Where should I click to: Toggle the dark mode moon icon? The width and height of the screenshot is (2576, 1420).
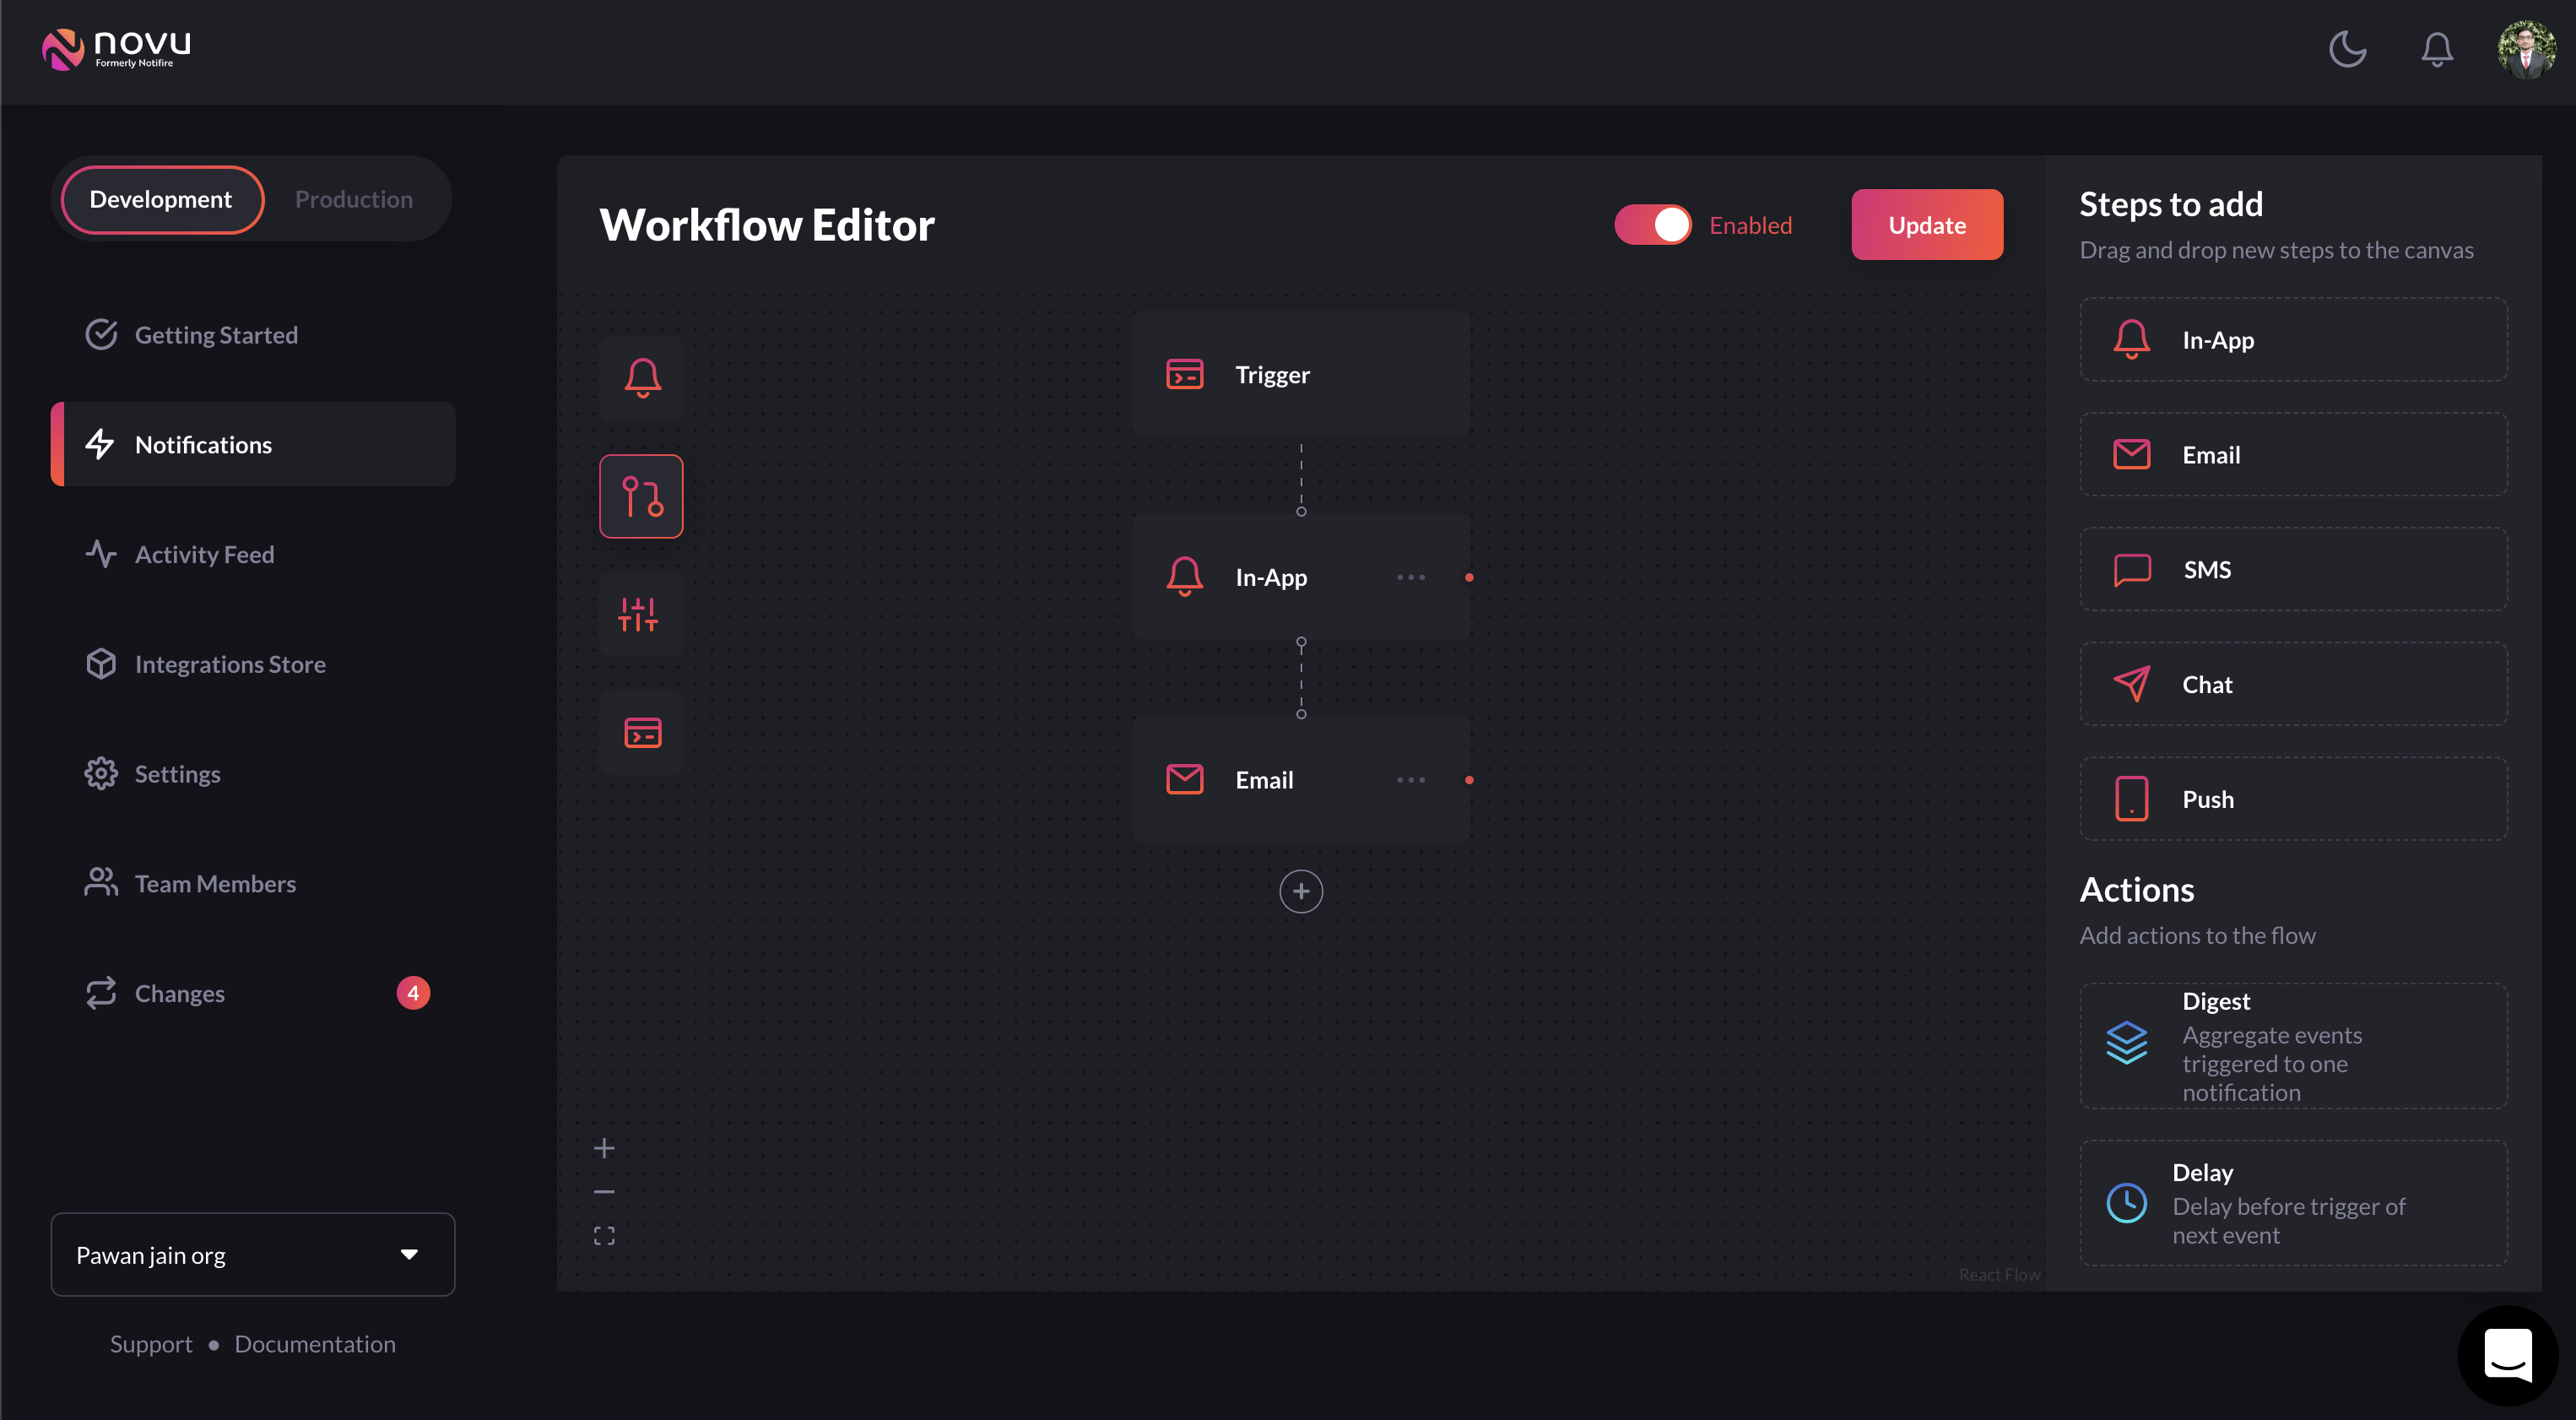2351,47
